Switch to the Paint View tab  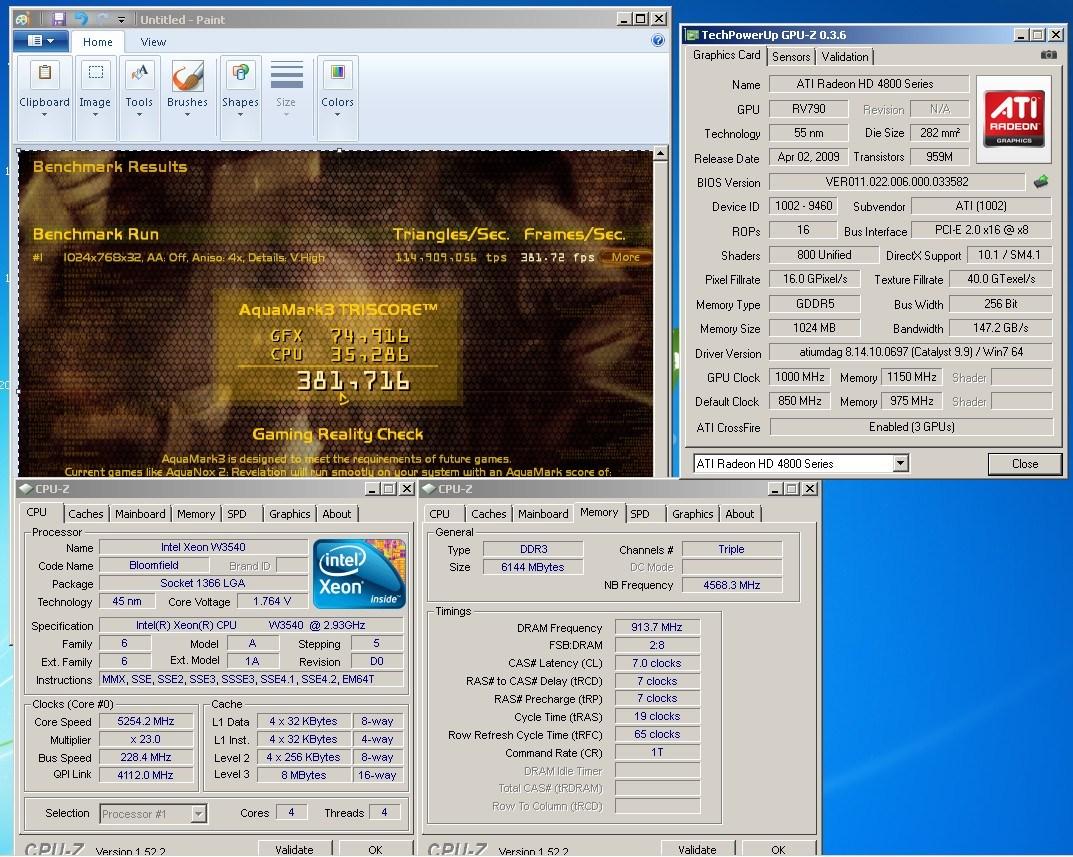click(x=153, y=42)
